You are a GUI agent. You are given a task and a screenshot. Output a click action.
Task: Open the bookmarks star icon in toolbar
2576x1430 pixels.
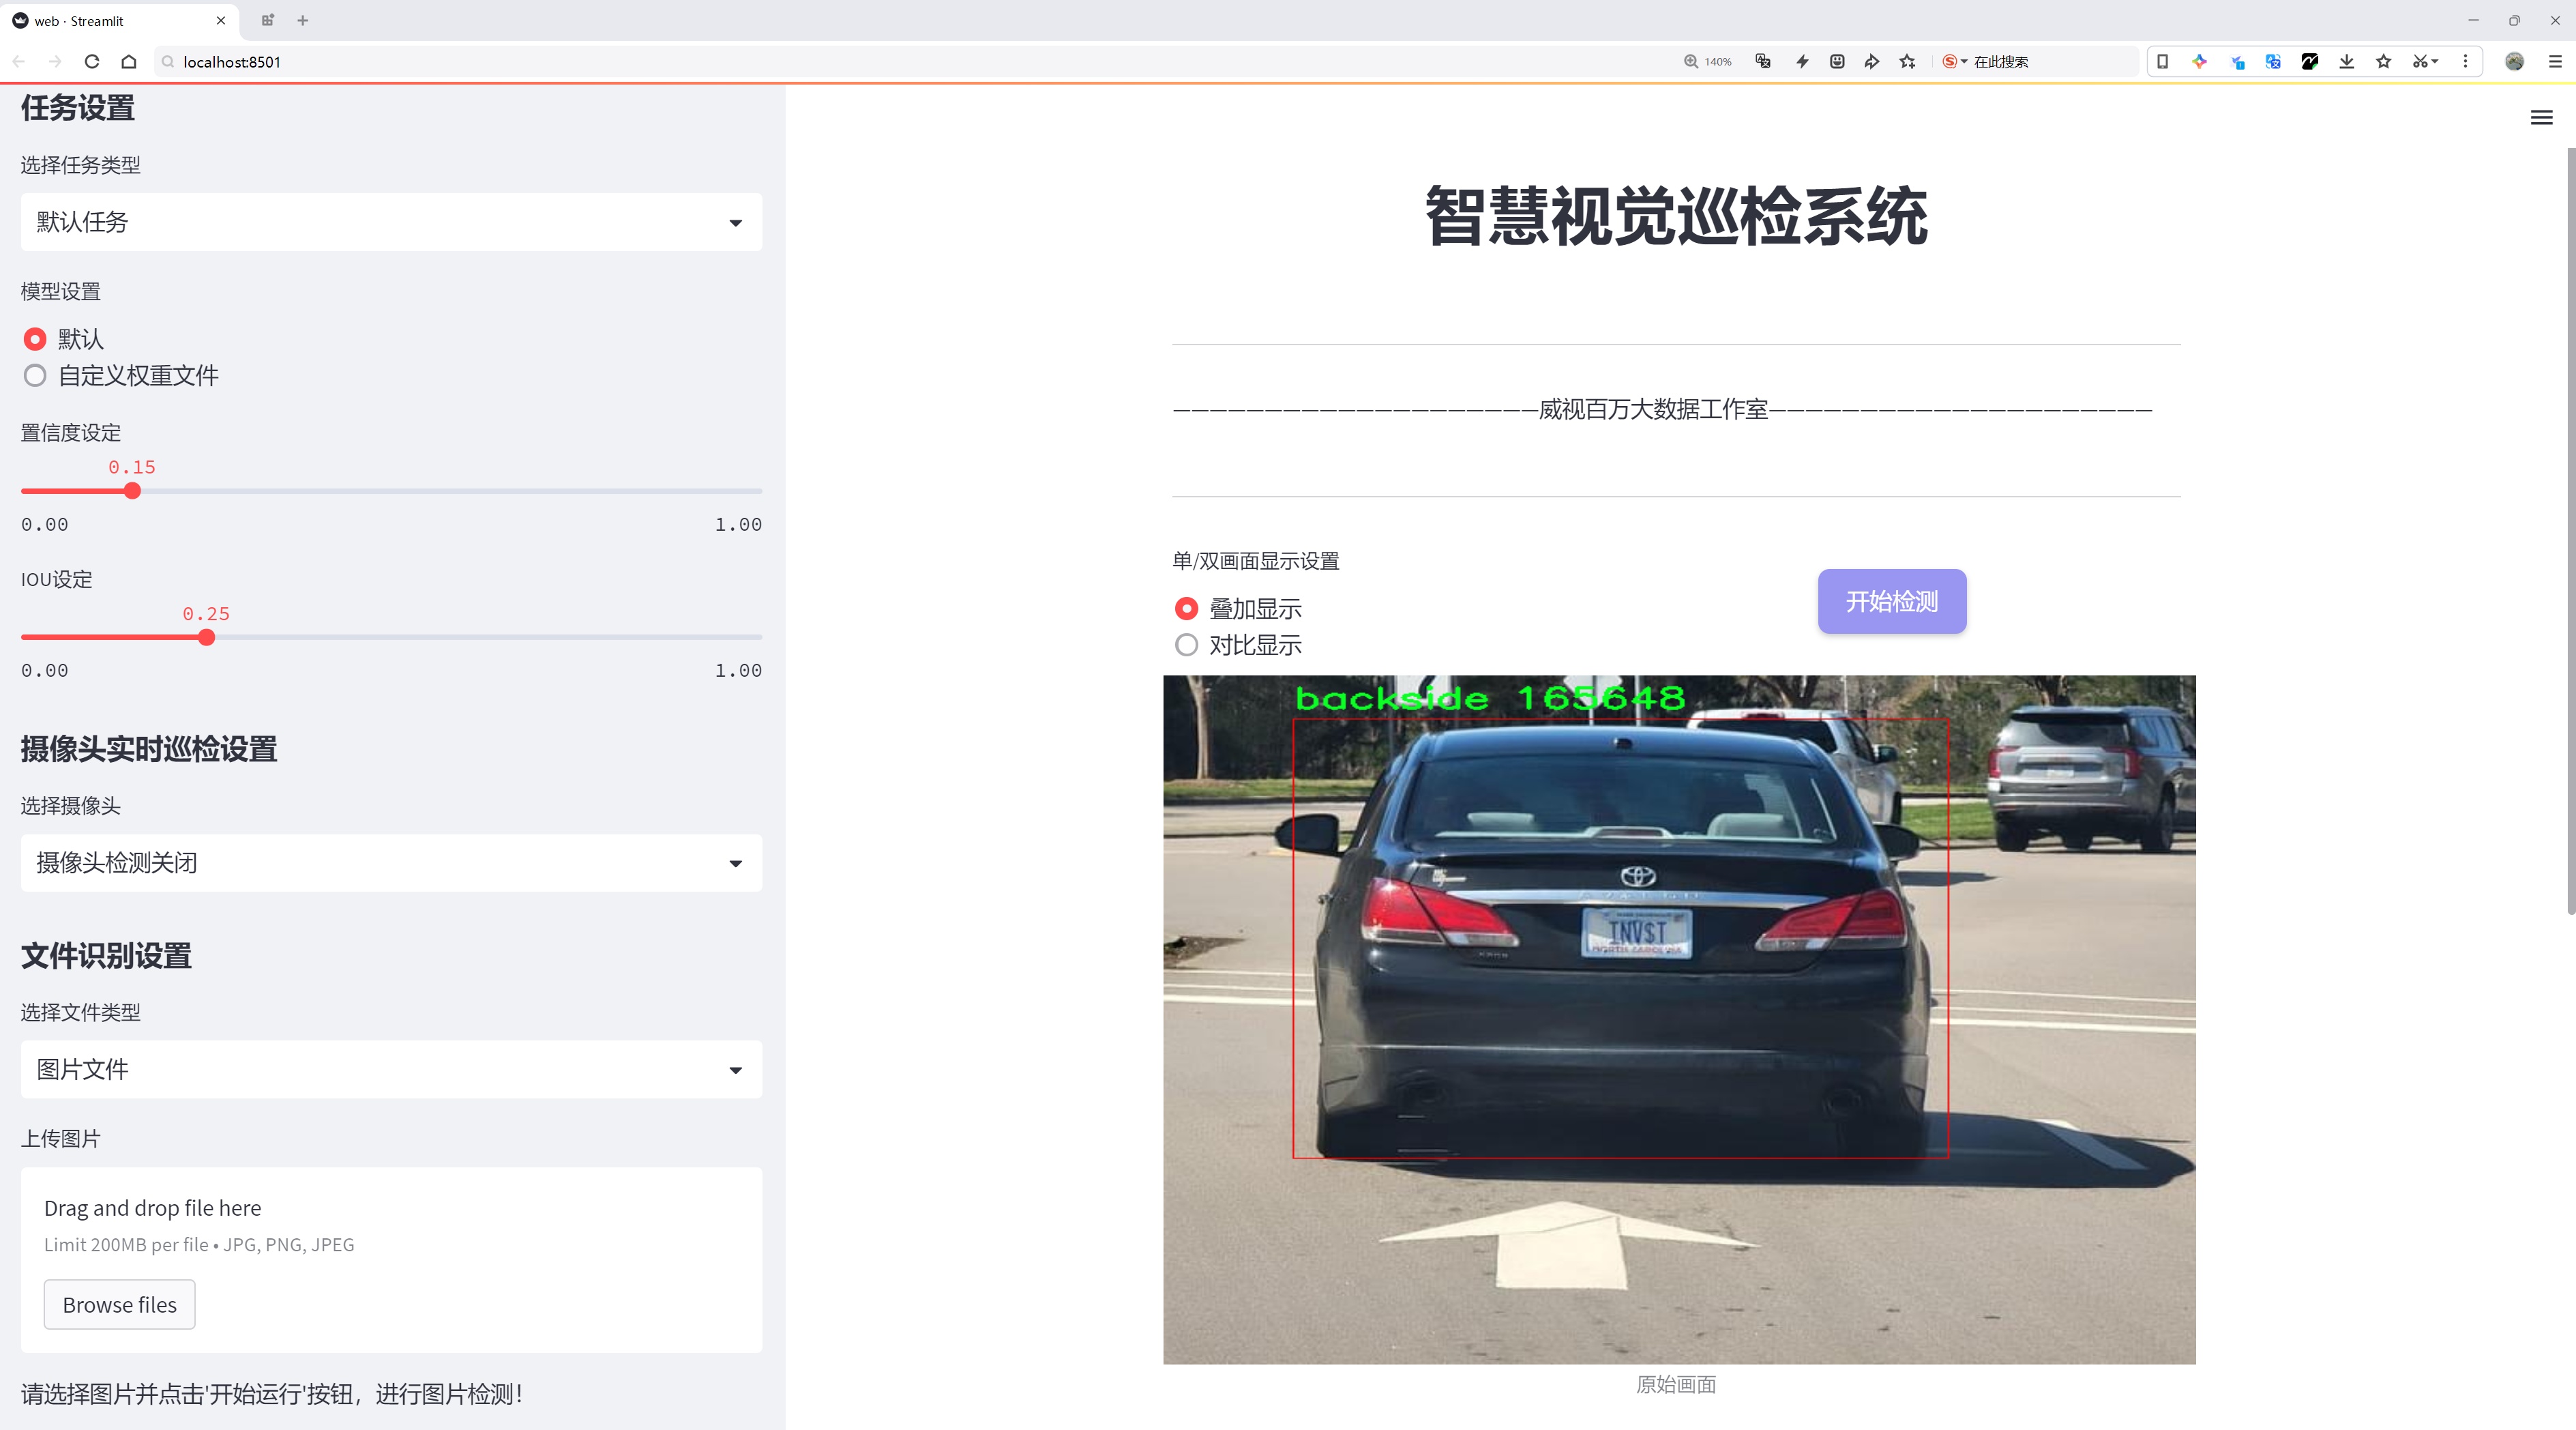[x=2384, y=62]
